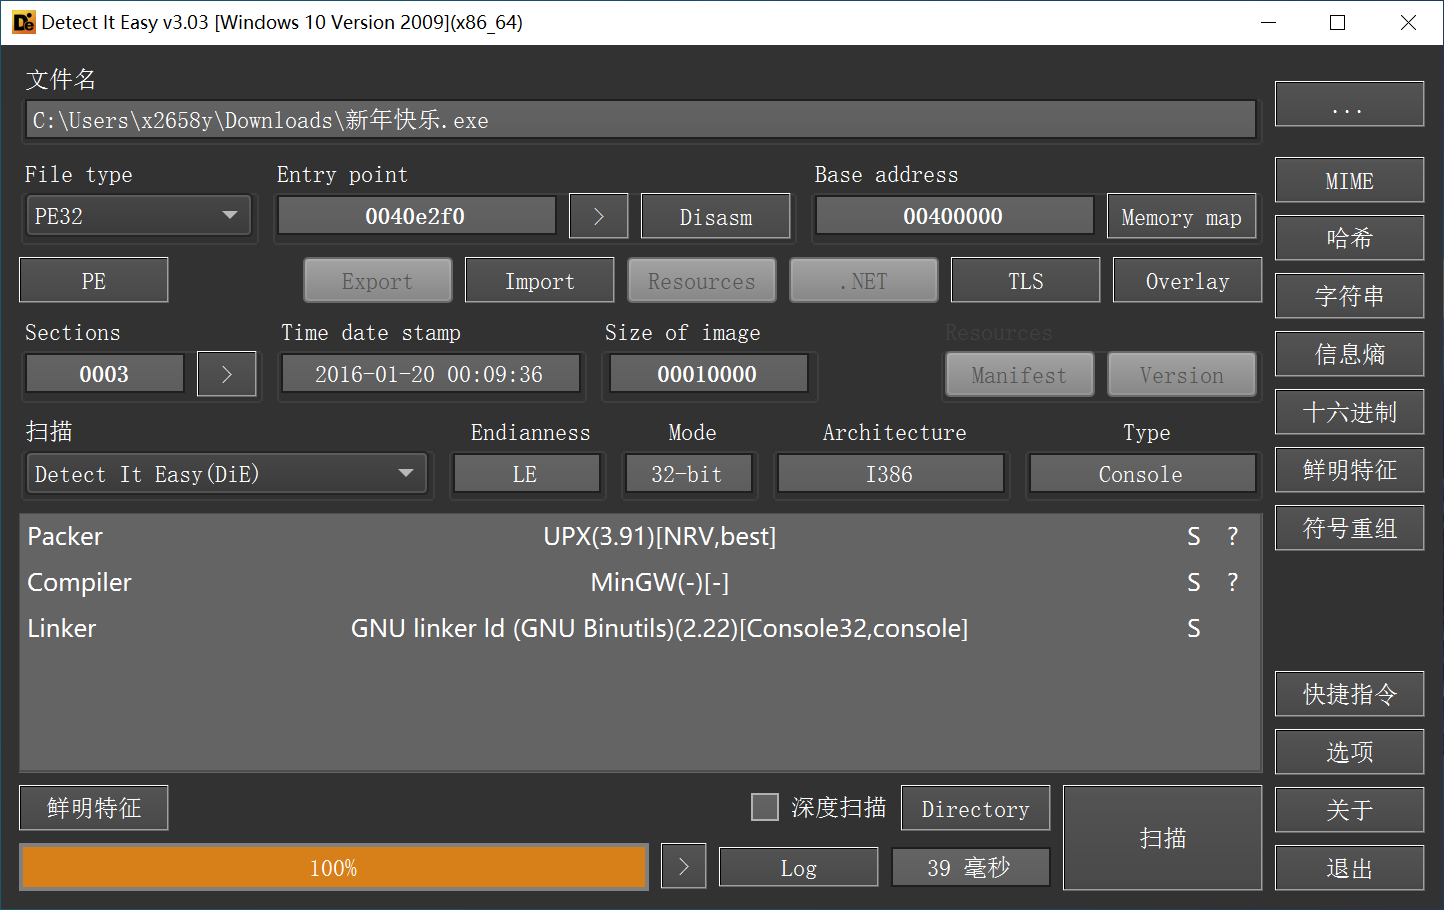
Task: Open the Detect It Easy(DiE) scan dropdown
Action: pos(227,474)
